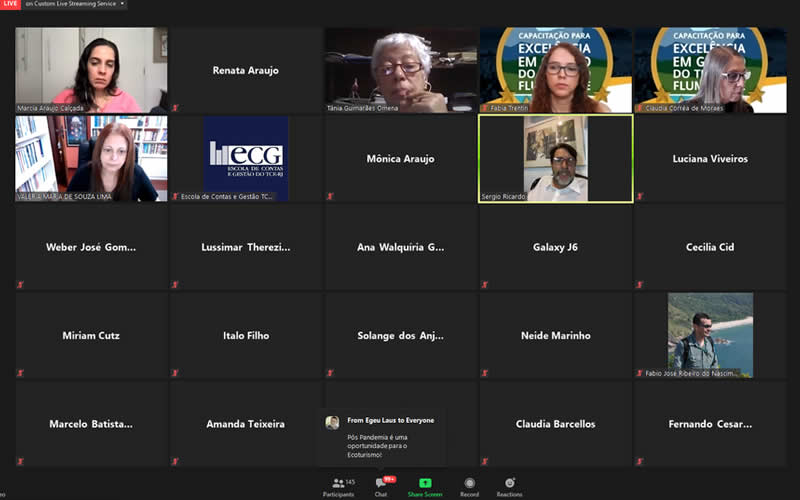Image resolution: width=800 pixels, height=500 pixels.
Task: Click Tânia Guimarães Omena's video tile
Action: click(400, 70)
